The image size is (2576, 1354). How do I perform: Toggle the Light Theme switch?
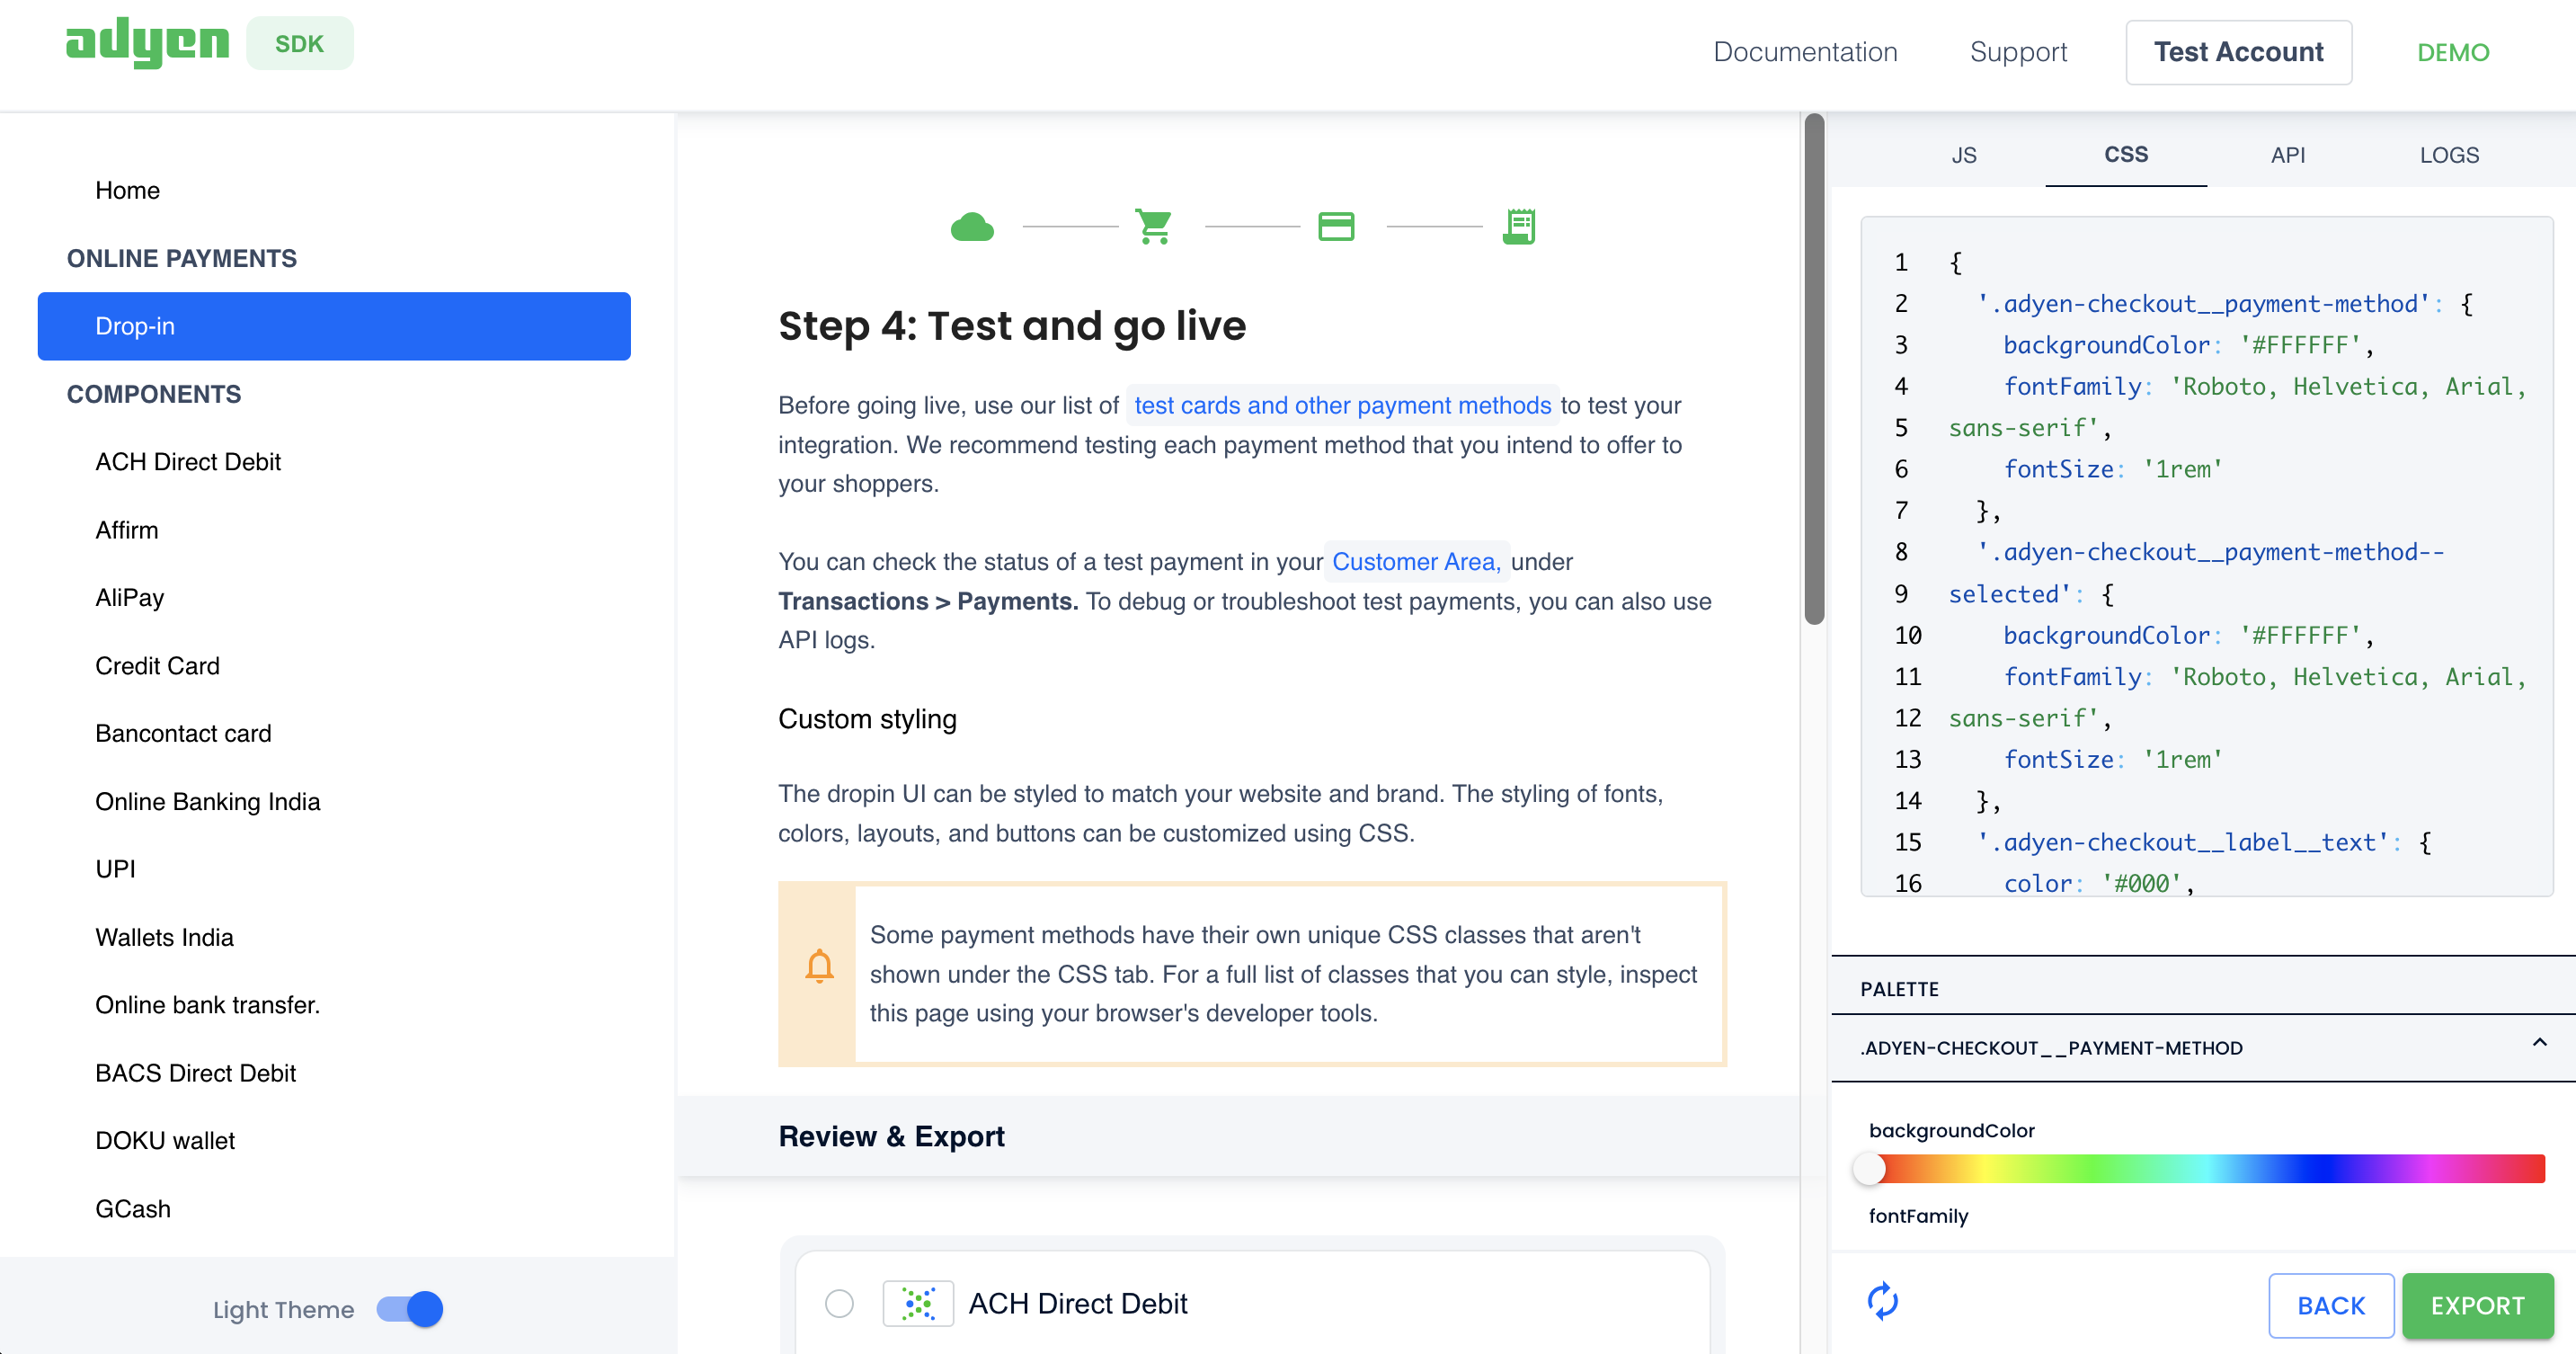(x=410, y=1309)
